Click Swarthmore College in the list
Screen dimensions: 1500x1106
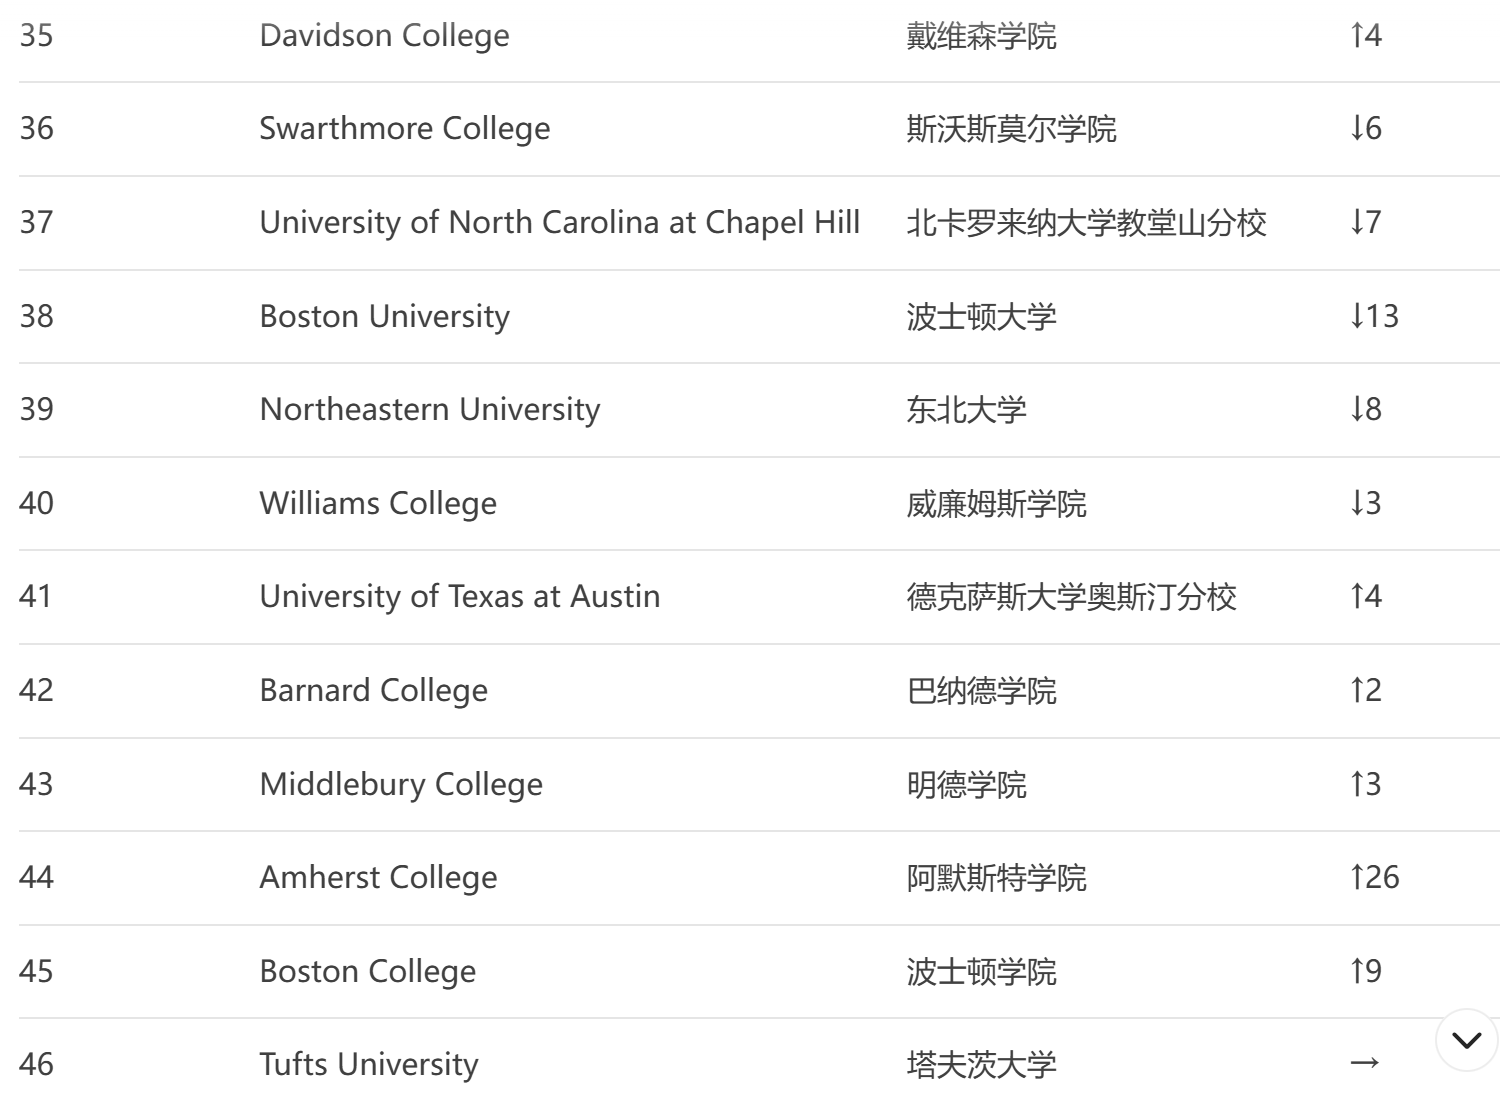[404, 129]
